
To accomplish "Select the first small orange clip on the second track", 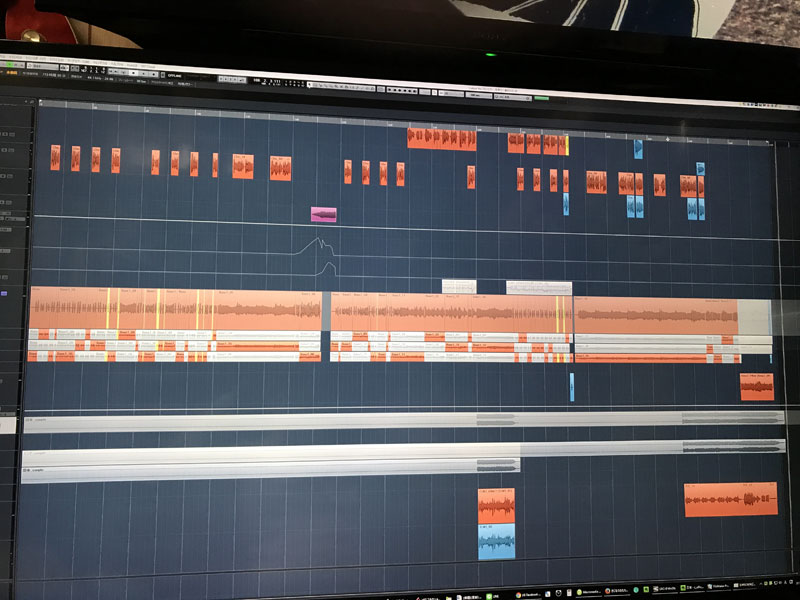I will 55,158.
